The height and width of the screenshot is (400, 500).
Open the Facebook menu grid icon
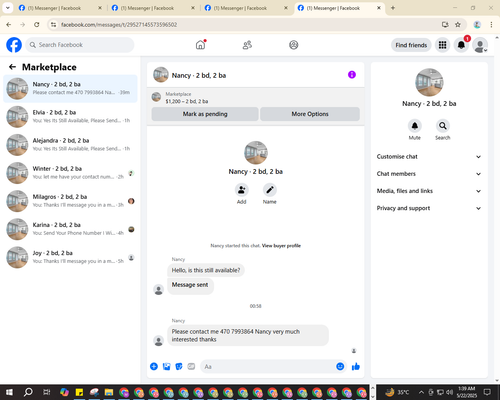coord(442,45)
